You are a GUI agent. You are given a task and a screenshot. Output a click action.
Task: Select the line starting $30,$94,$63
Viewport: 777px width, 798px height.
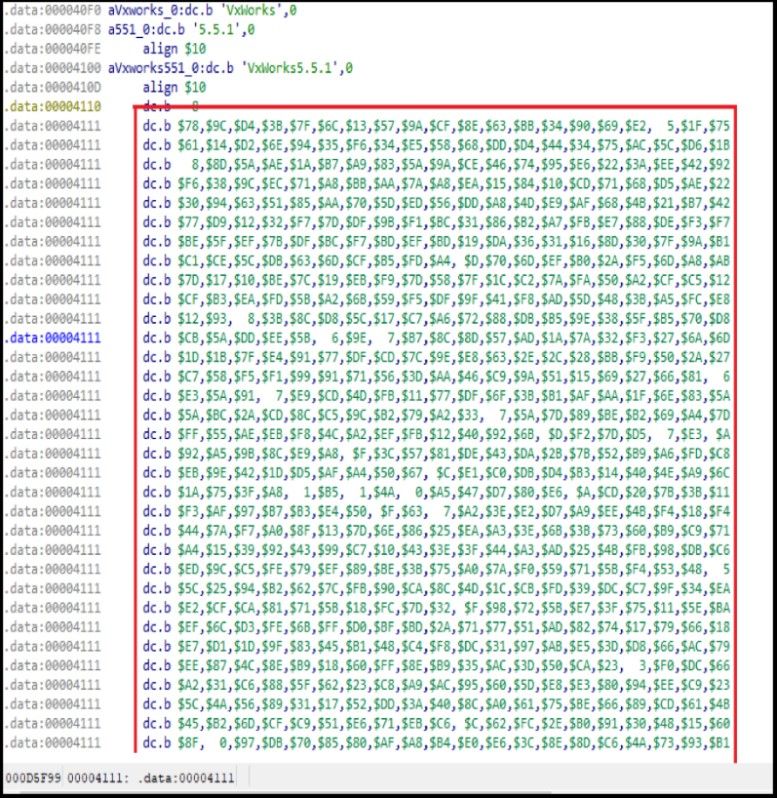(x=436, y=203)
